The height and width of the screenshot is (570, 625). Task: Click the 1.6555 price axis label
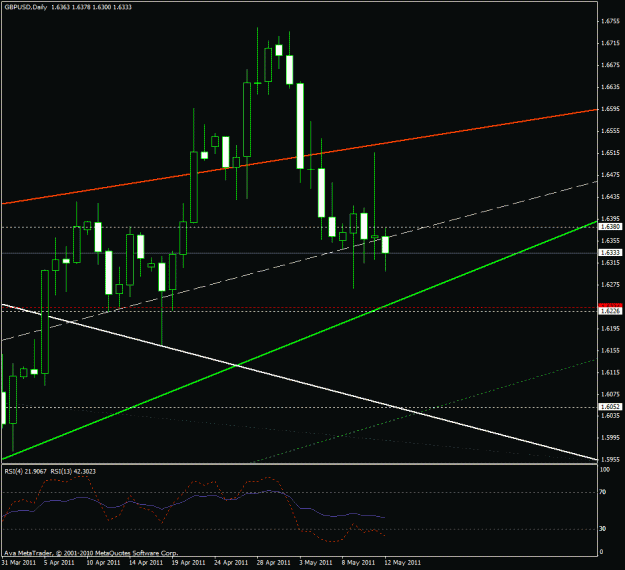[x=611, y=131]
